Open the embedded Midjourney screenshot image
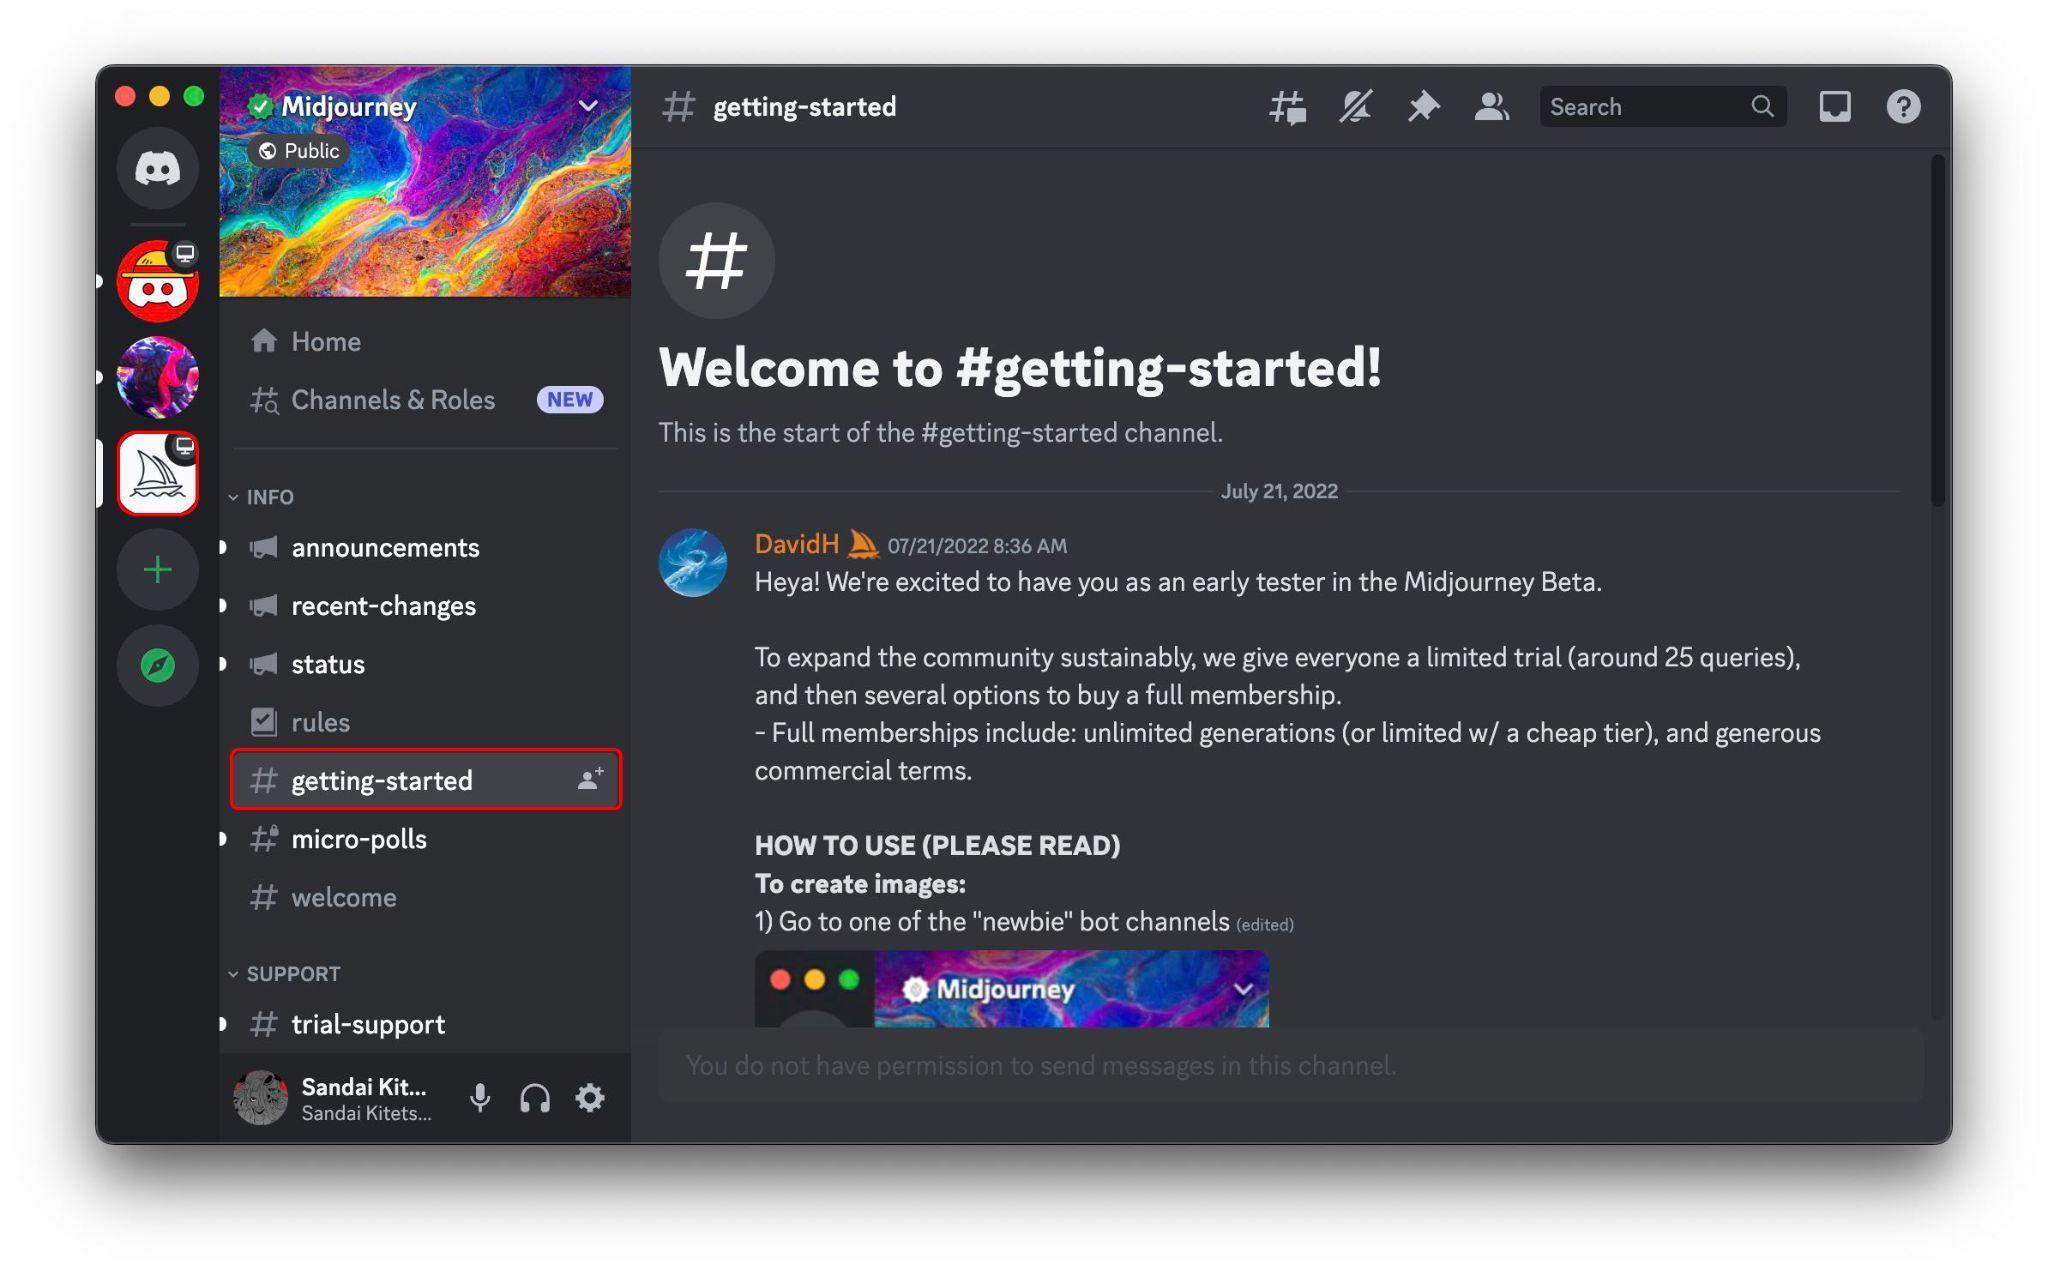Screen dimensions: 2048x1271 click(1011, 988)
